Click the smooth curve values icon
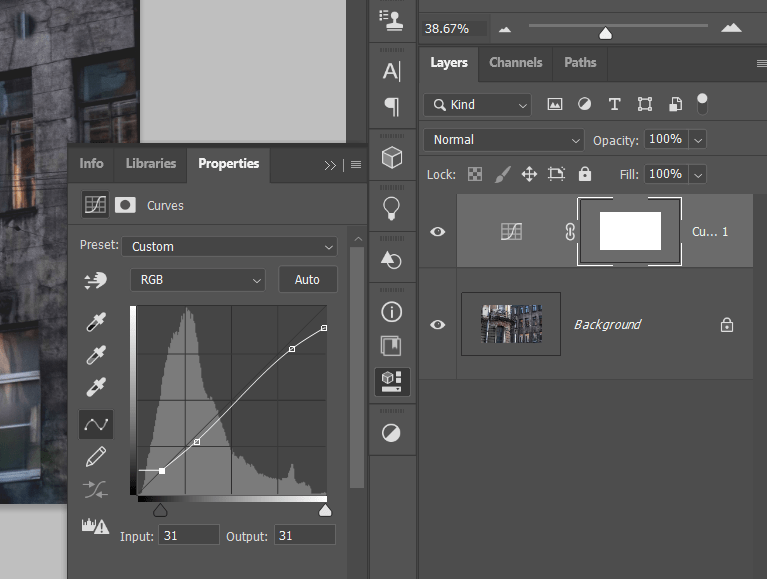 (96, 489)
